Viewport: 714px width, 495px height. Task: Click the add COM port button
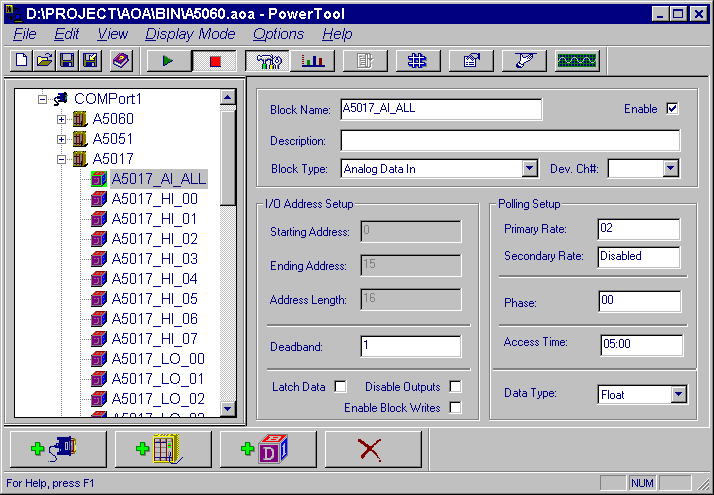coord(58,449)
